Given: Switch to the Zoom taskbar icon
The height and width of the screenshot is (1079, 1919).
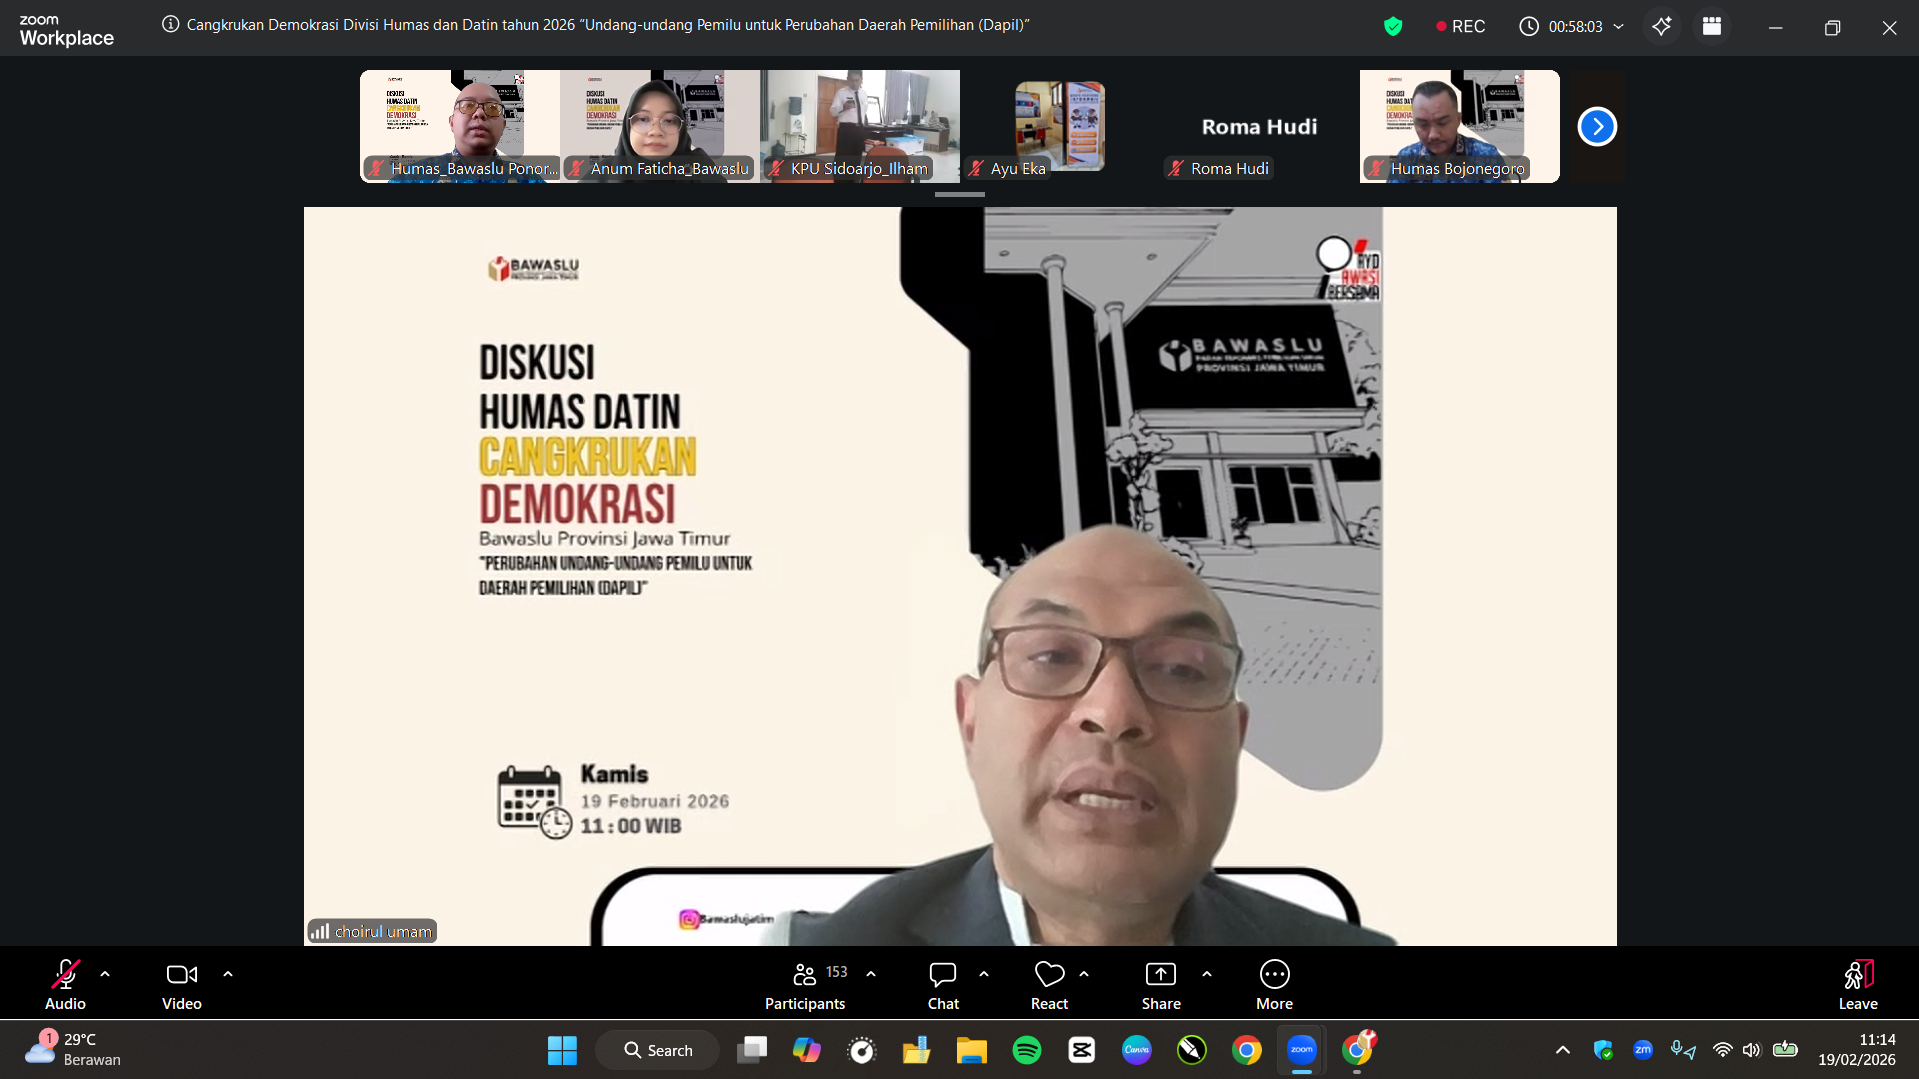Looking at the screenshot, I should point(1302,1050).
